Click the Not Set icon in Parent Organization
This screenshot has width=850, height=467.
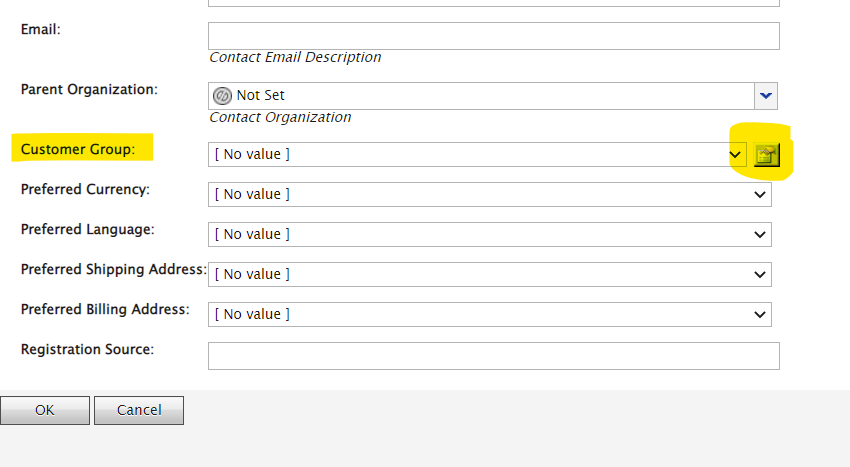pos(223,95)
